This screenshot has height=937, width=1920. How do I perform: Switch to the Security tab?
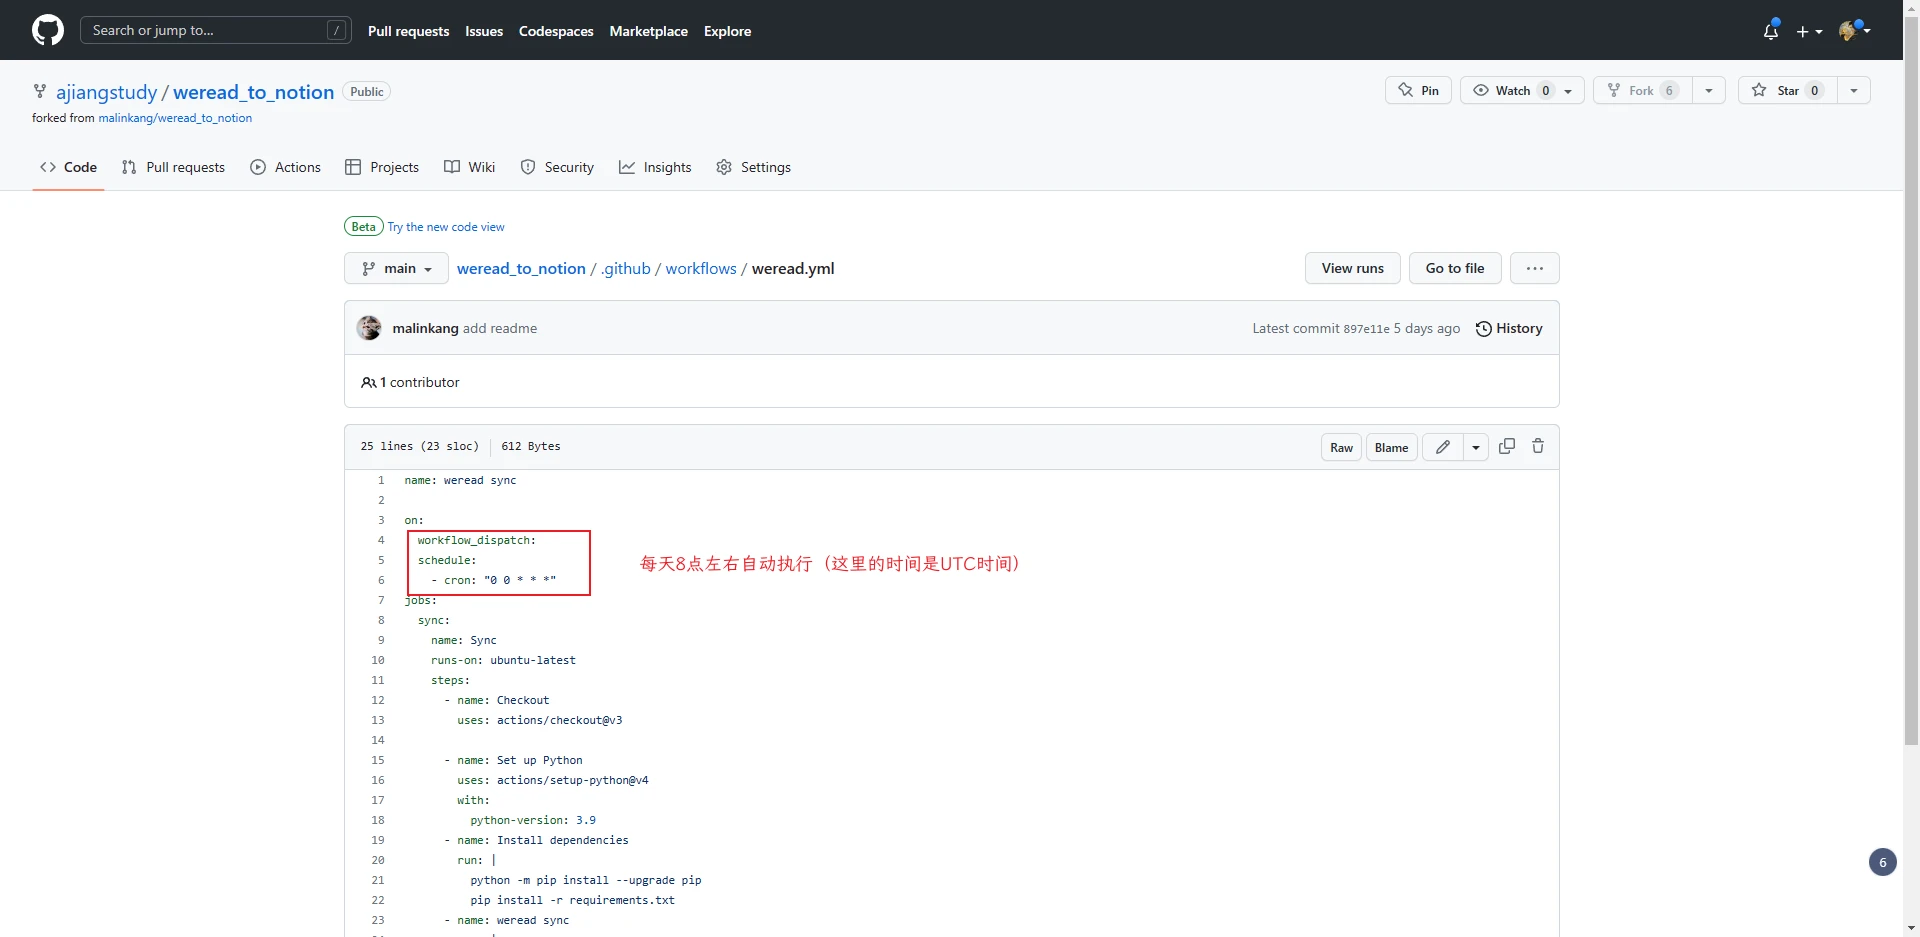coord(557,167)
